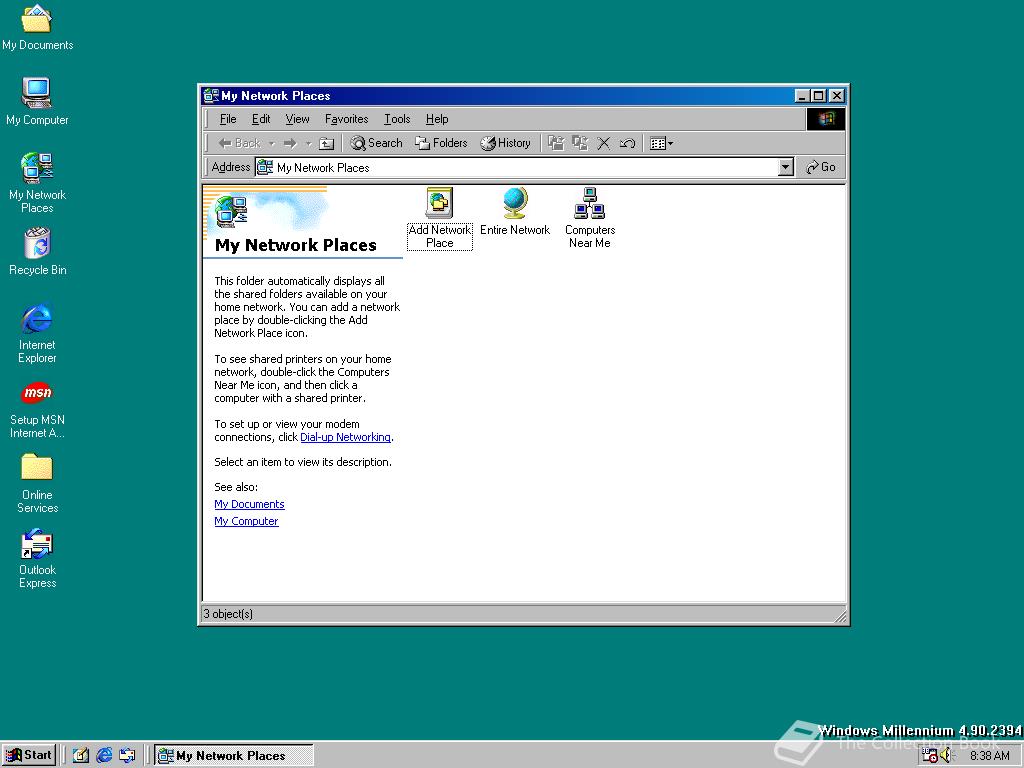Click the Undo toolbar icon

point(627,143)
